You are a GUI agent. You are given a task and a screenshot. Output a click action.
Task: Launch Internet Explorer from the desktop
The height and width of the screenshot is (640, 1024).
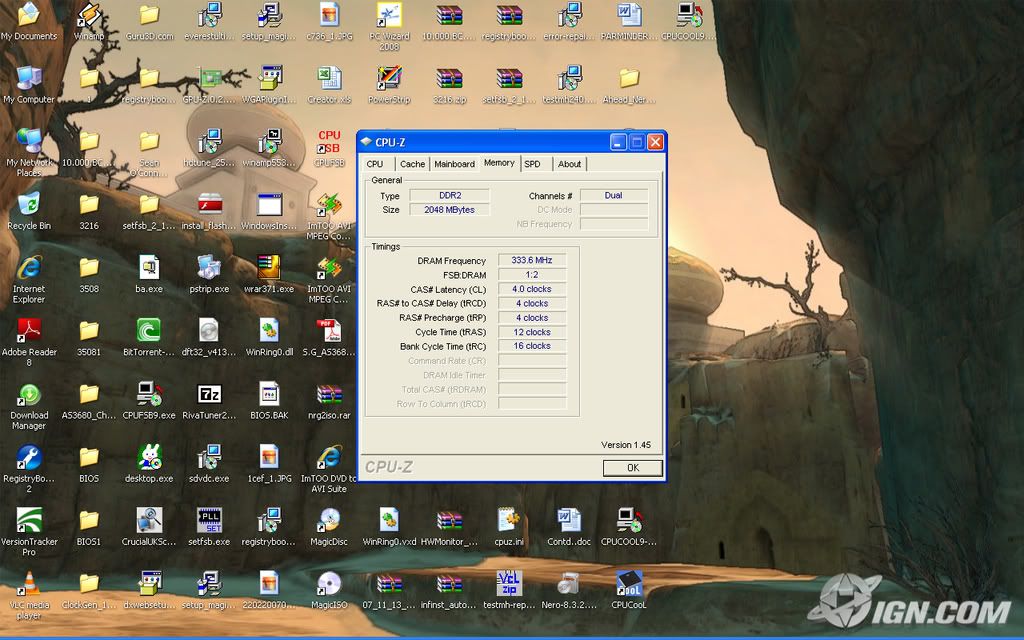(29, 268)
